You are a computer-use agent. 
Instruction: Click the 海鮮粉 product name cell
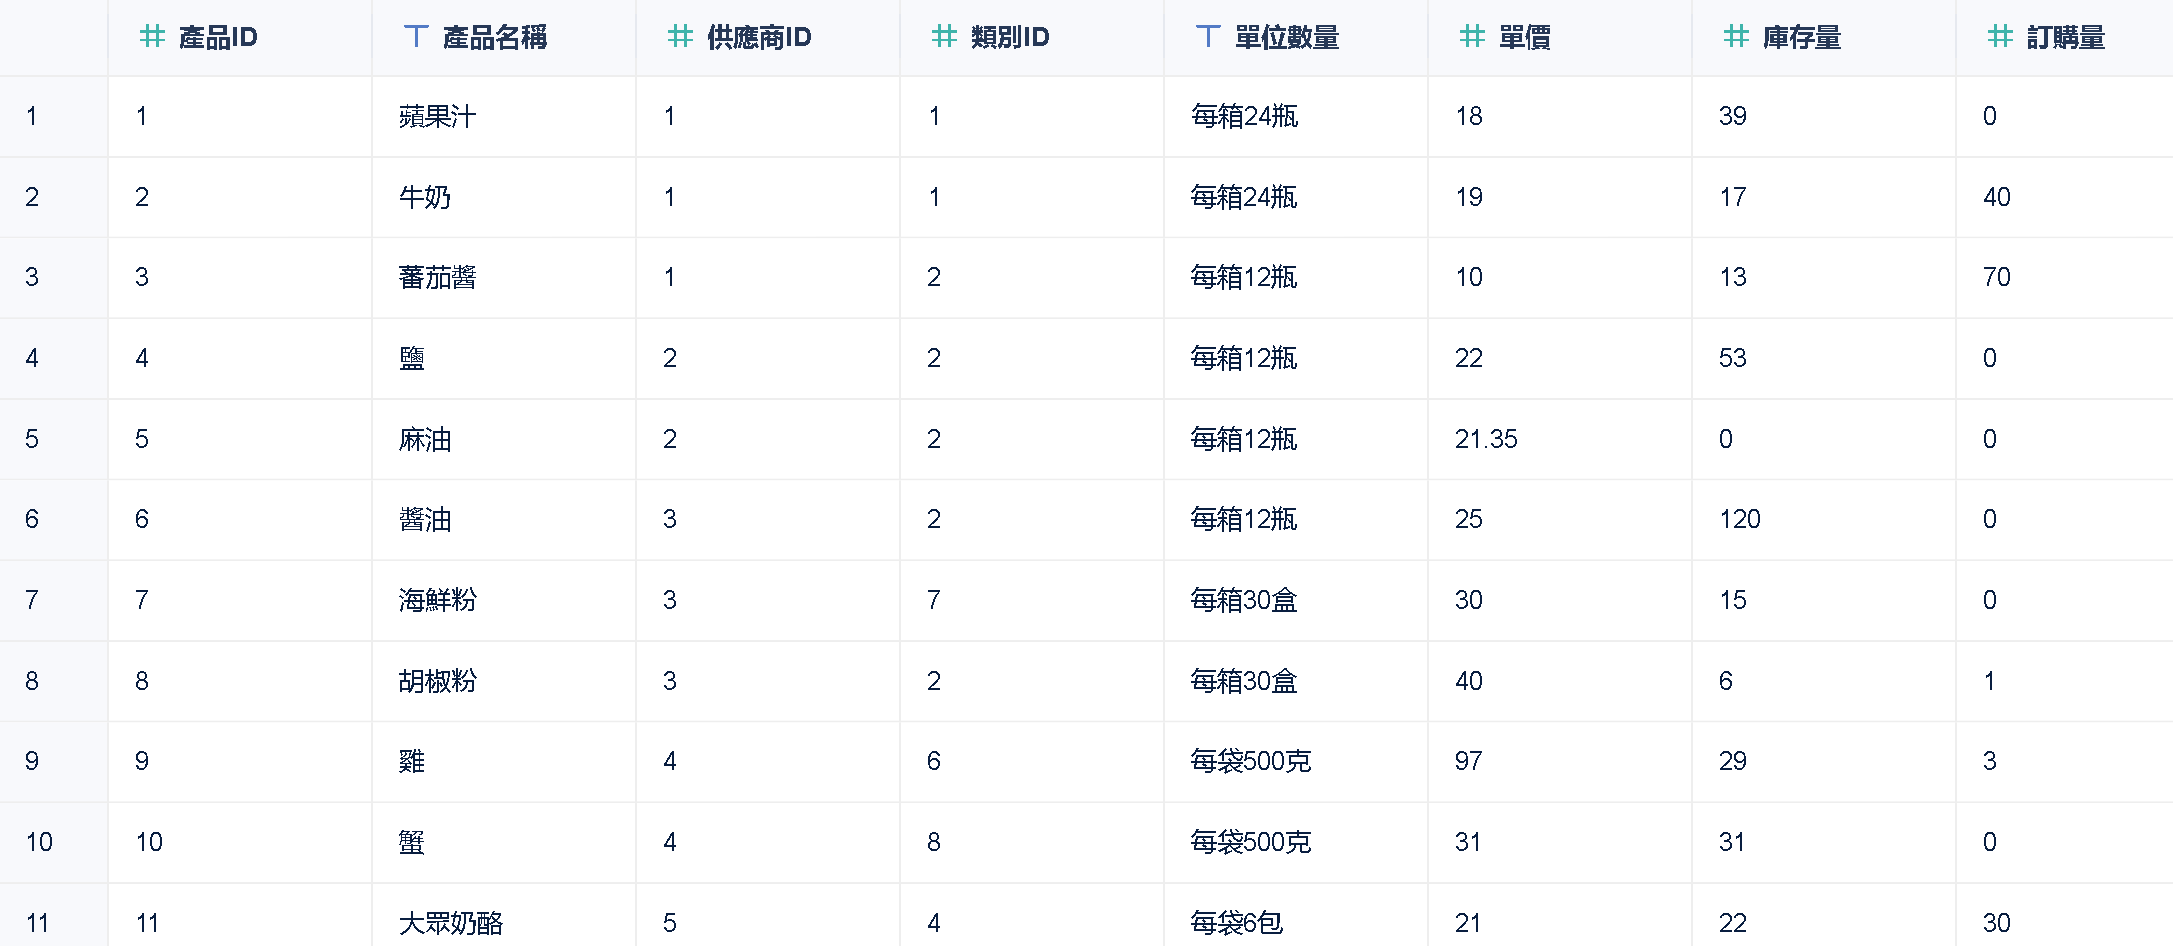point(438,600)
